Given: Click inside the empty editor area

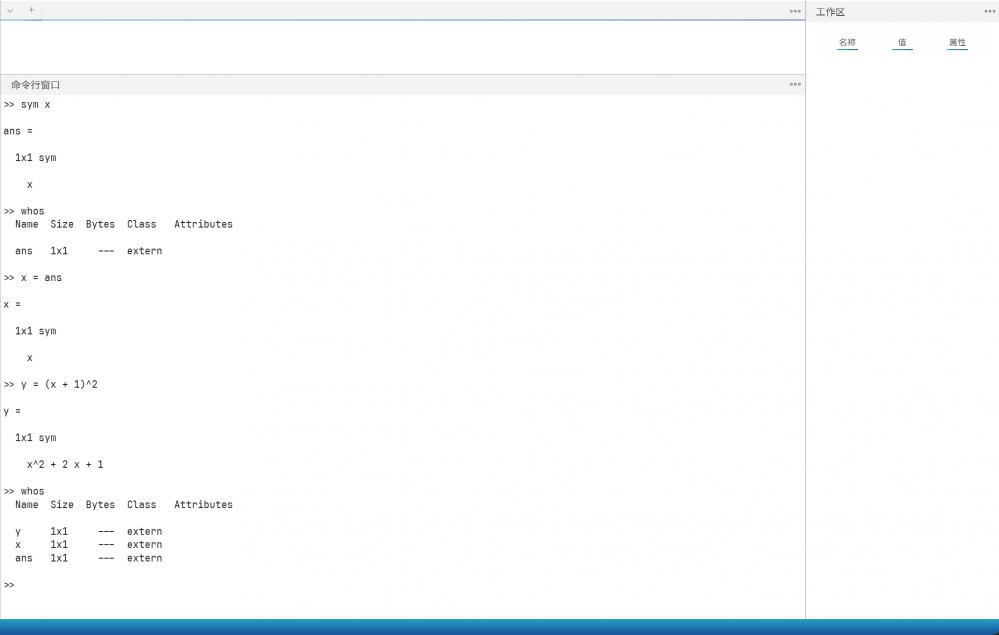Looking at the screenshot, I should [x=400, y=46].
